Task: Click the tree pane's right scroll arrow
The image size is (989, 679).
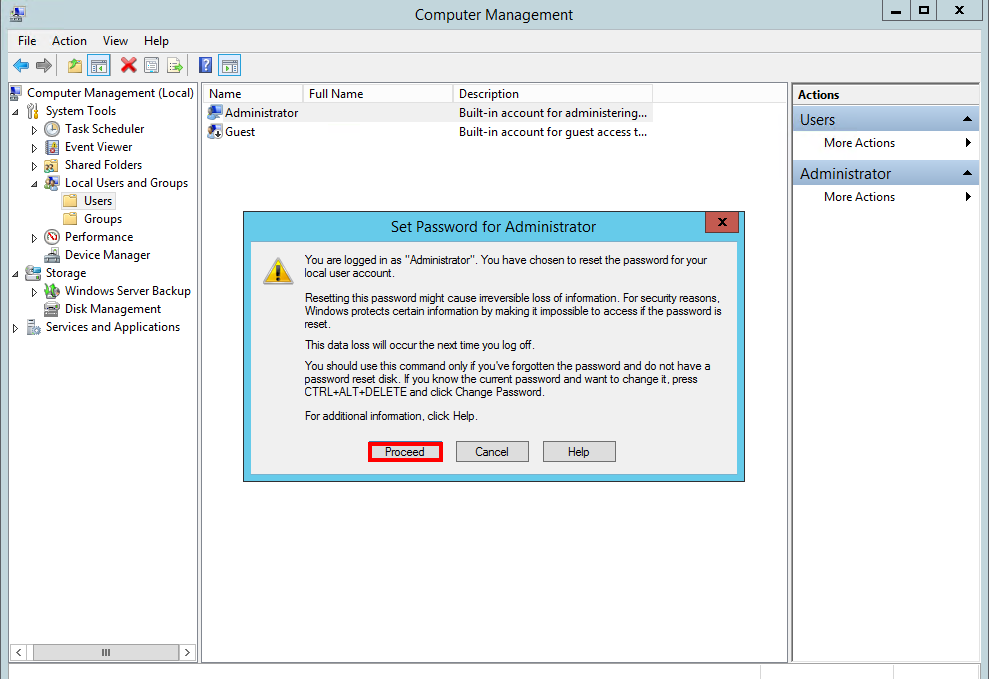Action: tap(187, 653)
